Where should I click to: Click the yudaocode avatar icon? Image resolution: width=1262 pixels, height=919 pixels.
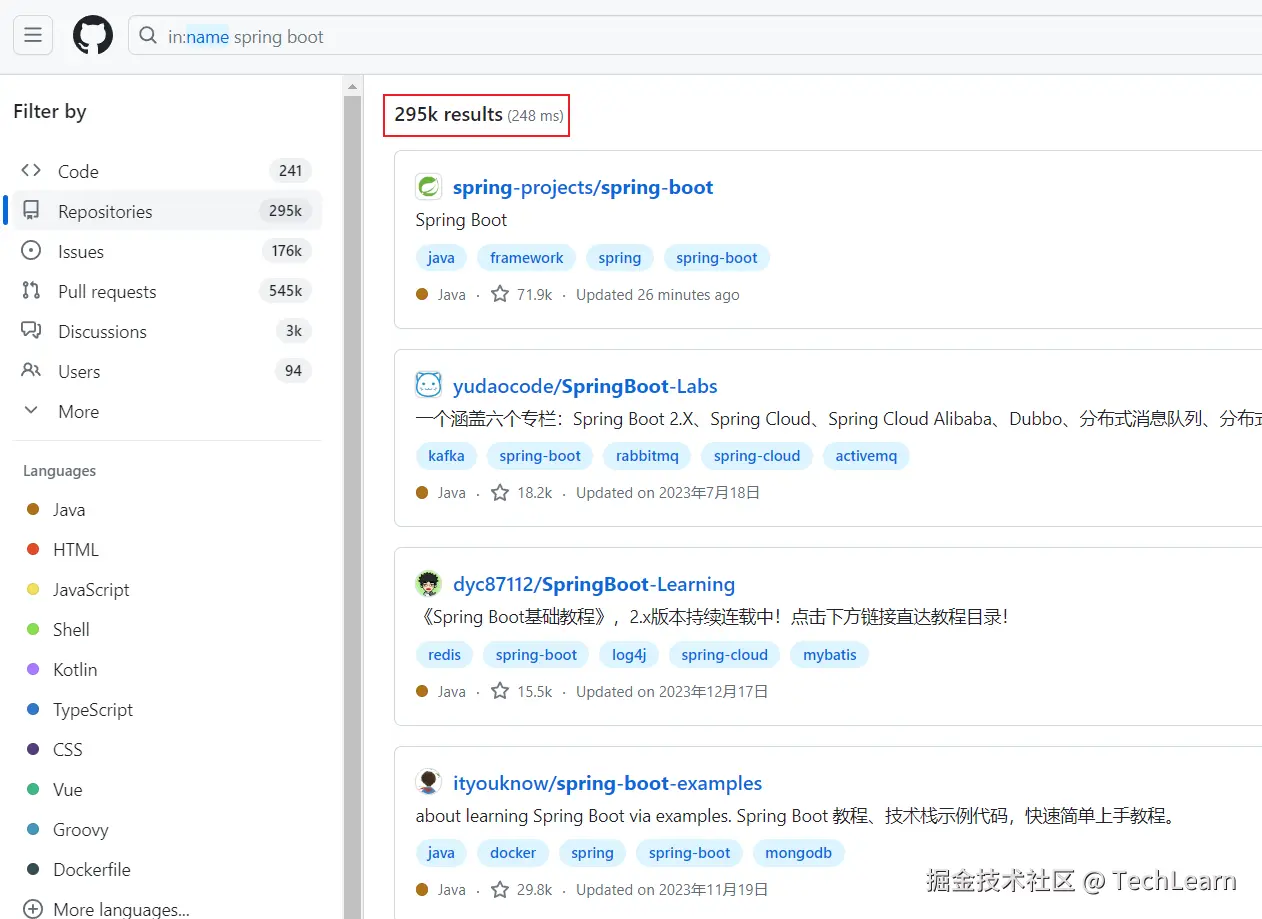click(429, 385)
